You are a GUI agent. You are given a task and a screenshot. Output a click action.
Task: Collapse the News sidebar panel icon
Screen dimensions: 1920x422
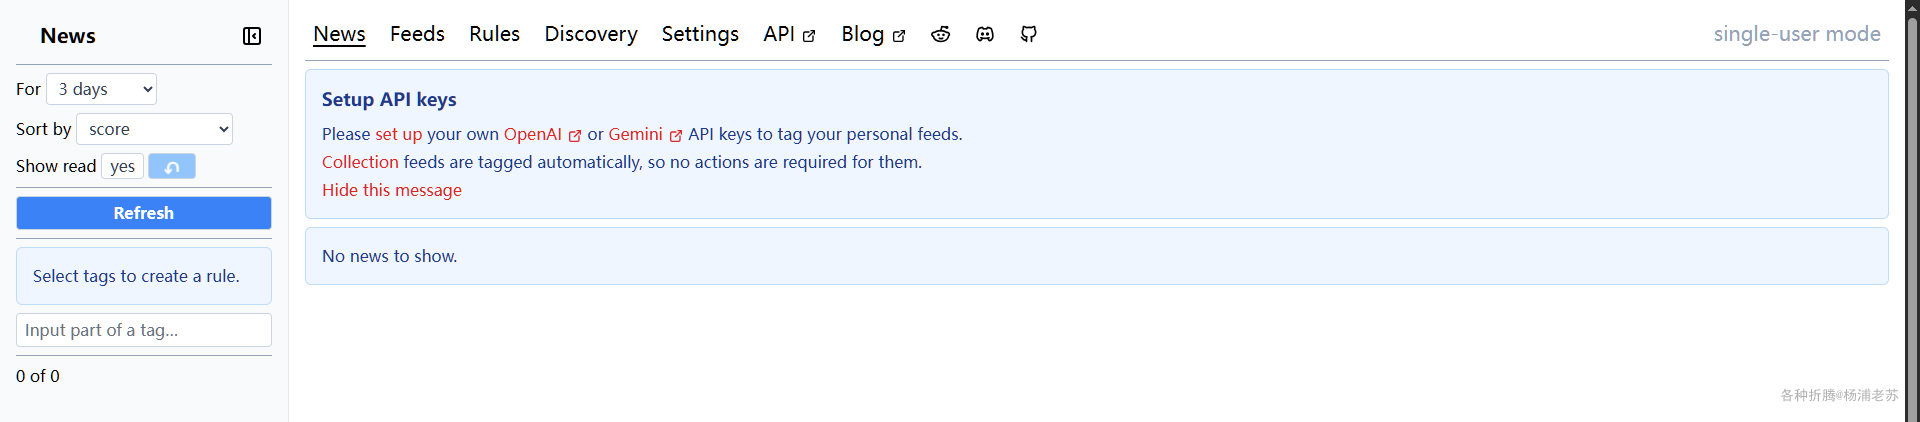(252, 36)
